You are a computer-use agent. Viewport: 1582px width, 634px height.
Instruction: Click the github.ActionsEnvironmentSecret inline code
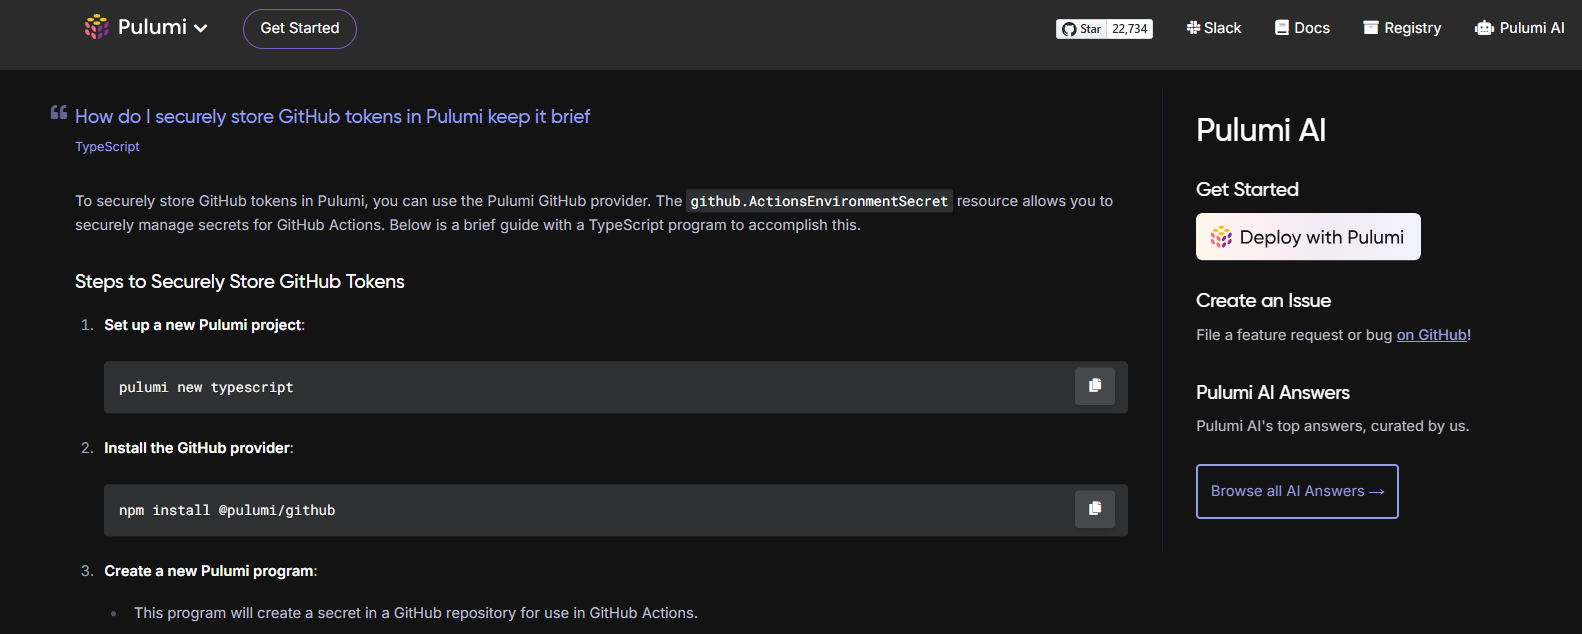coord(819,201)
